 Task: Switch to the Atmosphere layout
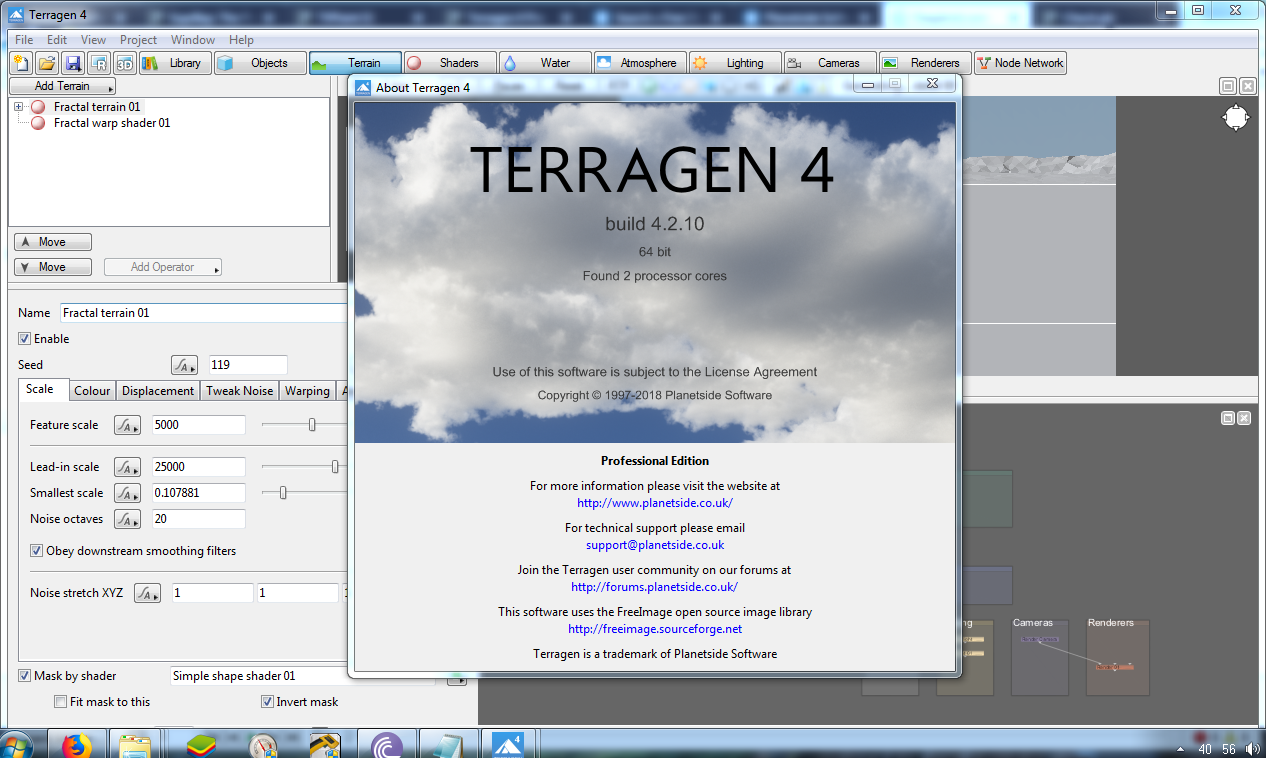640,63
